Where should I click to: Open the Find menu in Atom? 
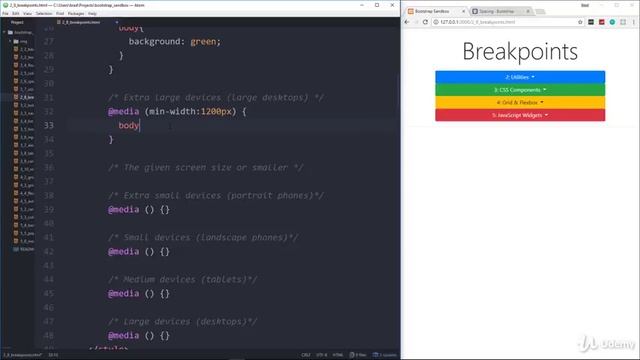pos(60,13)
